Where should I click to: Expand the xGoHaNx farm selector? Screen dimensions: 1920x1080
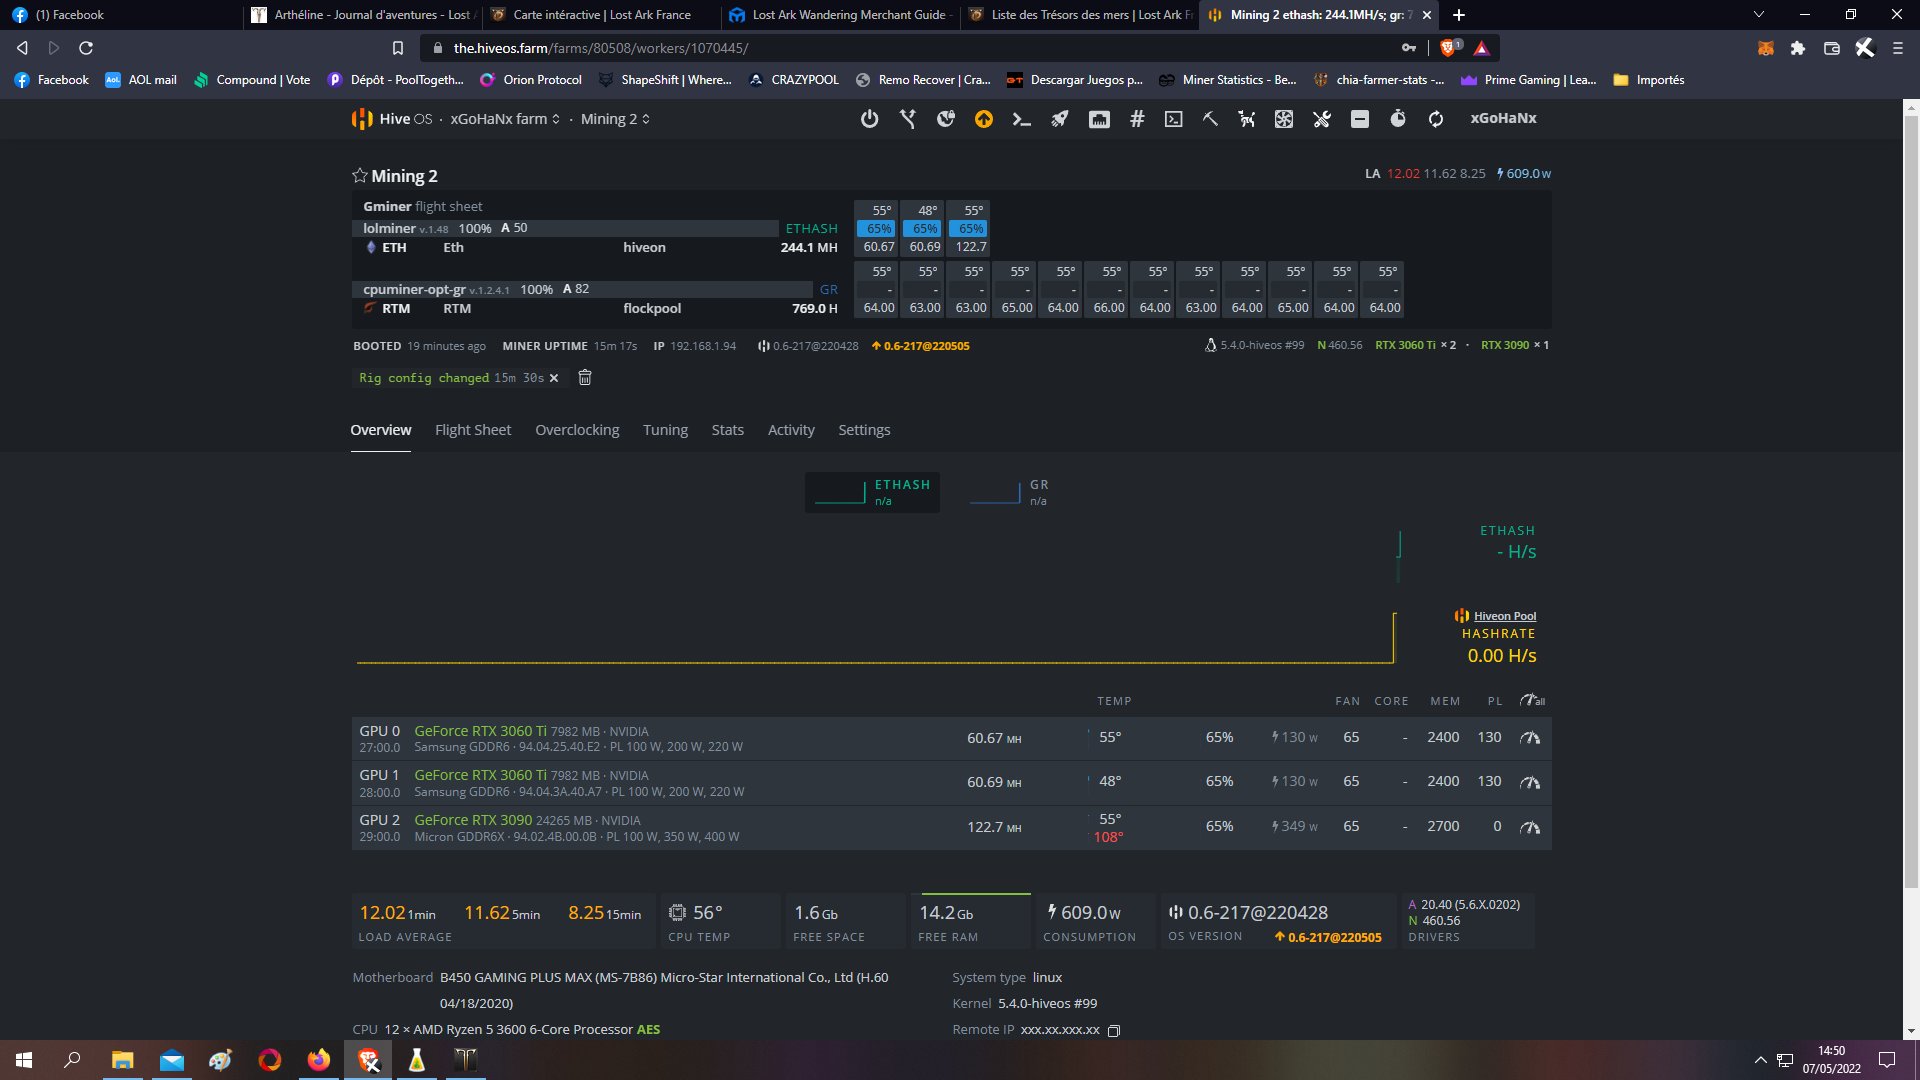(x=505, y=119)
